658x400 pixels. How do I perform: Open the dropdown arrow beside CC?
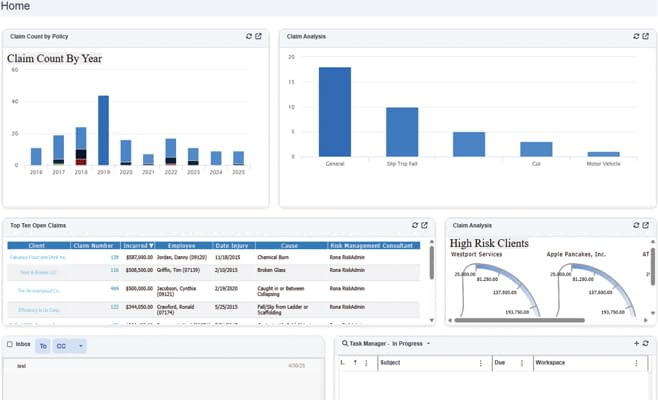pyautogui.click(x=81, y=346)
